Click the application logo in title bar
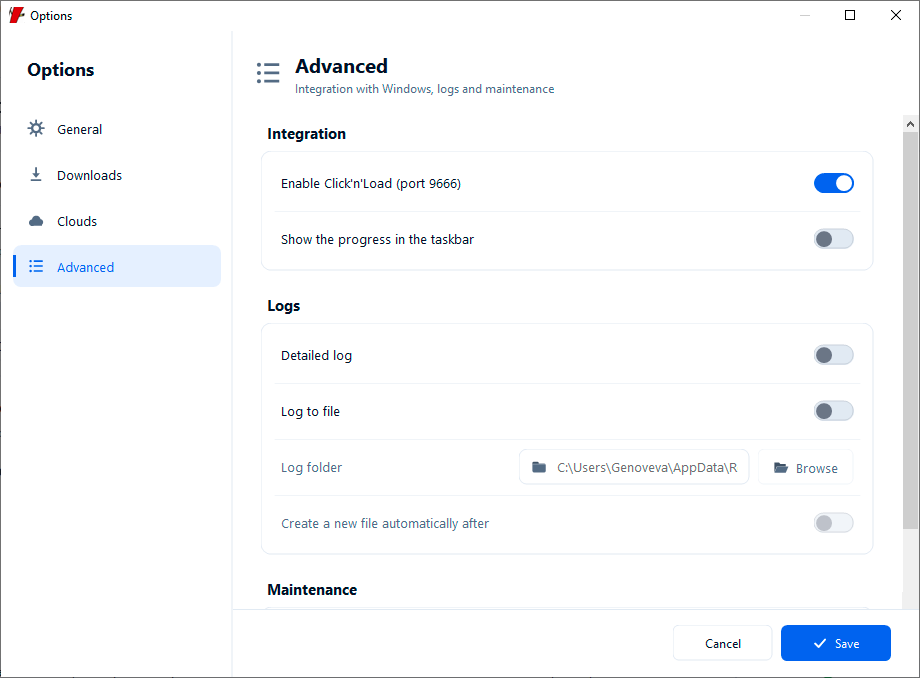 (x=16, y=15)
